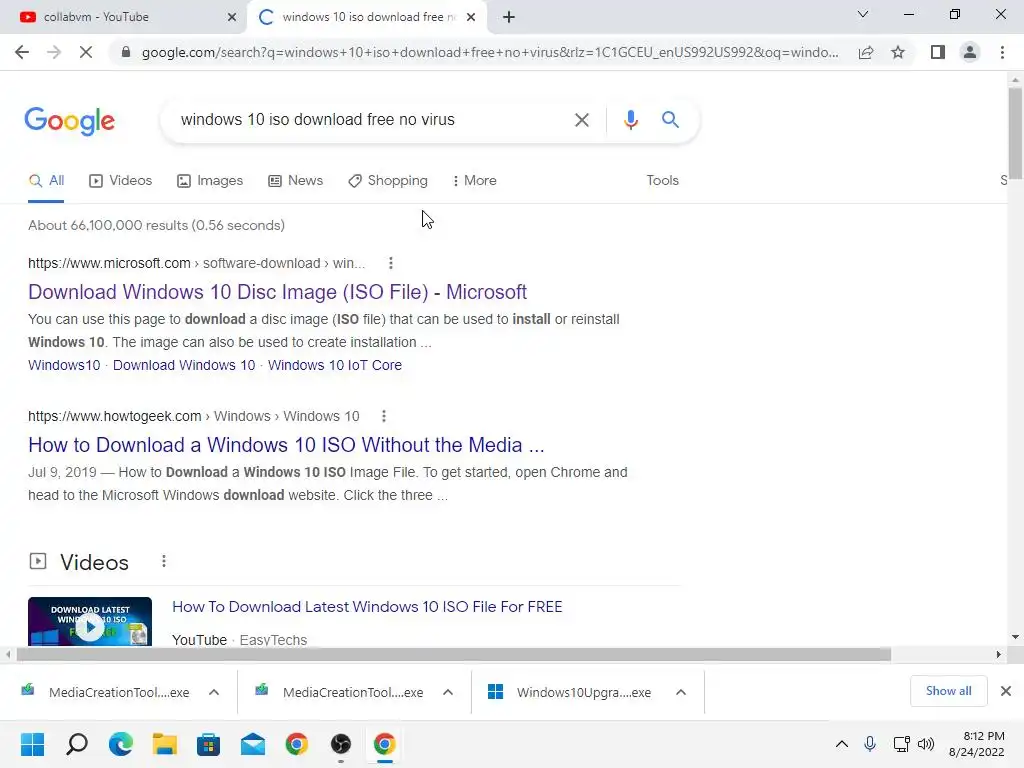The height and width of the screenshot is (768, 1024).
Task: Open first MediaCreationTool exe download
Action: pyautogui.click(x=105, y=692)
